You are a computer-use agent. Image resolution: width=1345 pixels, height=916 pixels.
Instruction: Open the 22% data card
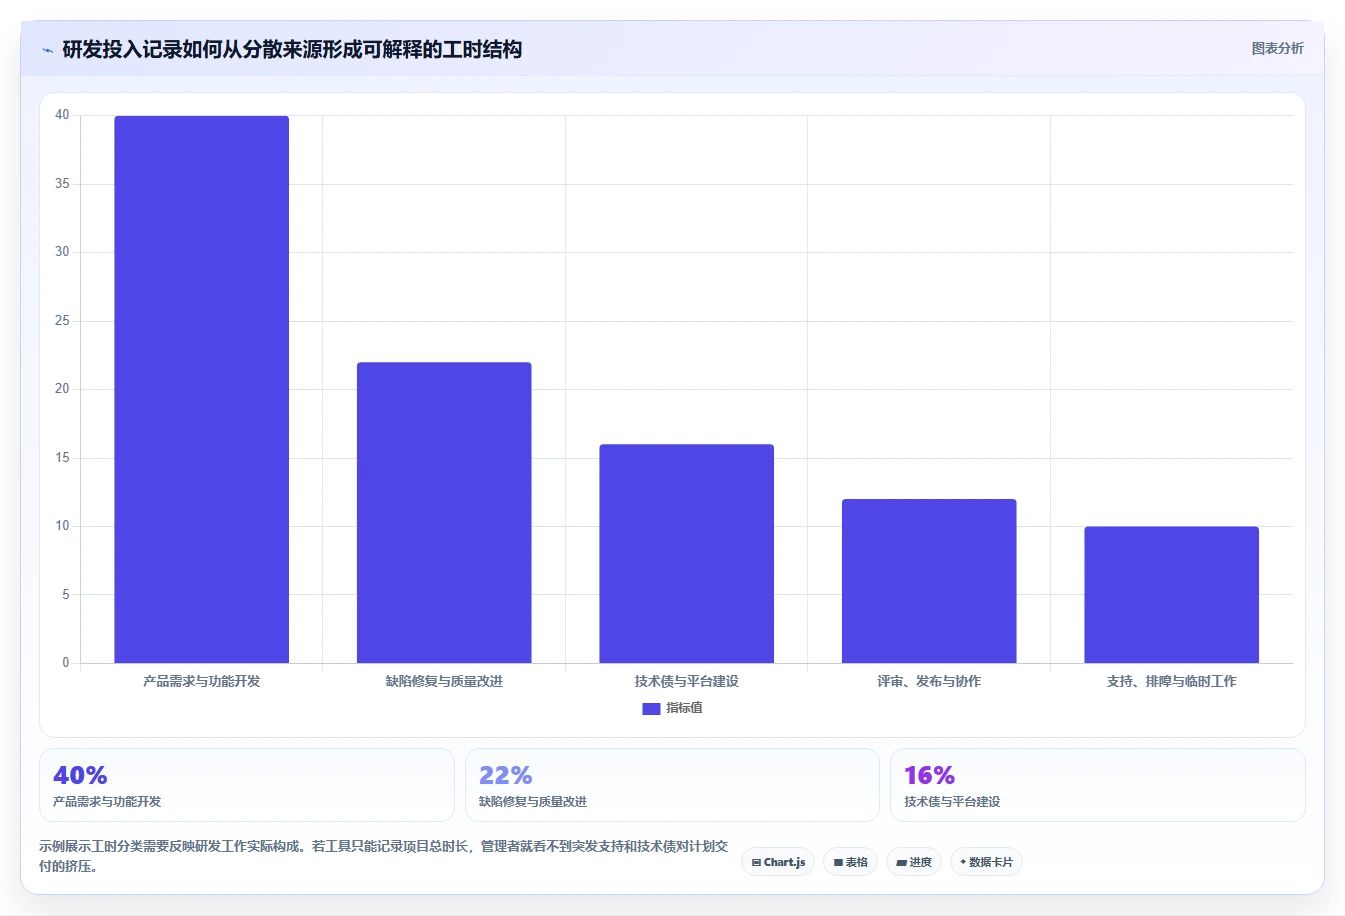672,785
